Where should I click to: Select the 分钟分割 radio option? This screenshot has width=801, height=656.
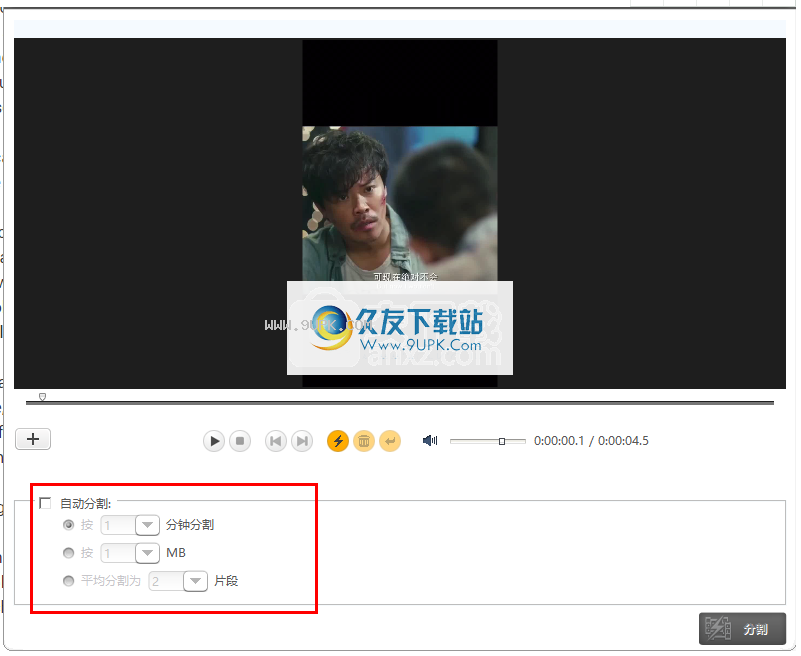click(x=68, y=525)
